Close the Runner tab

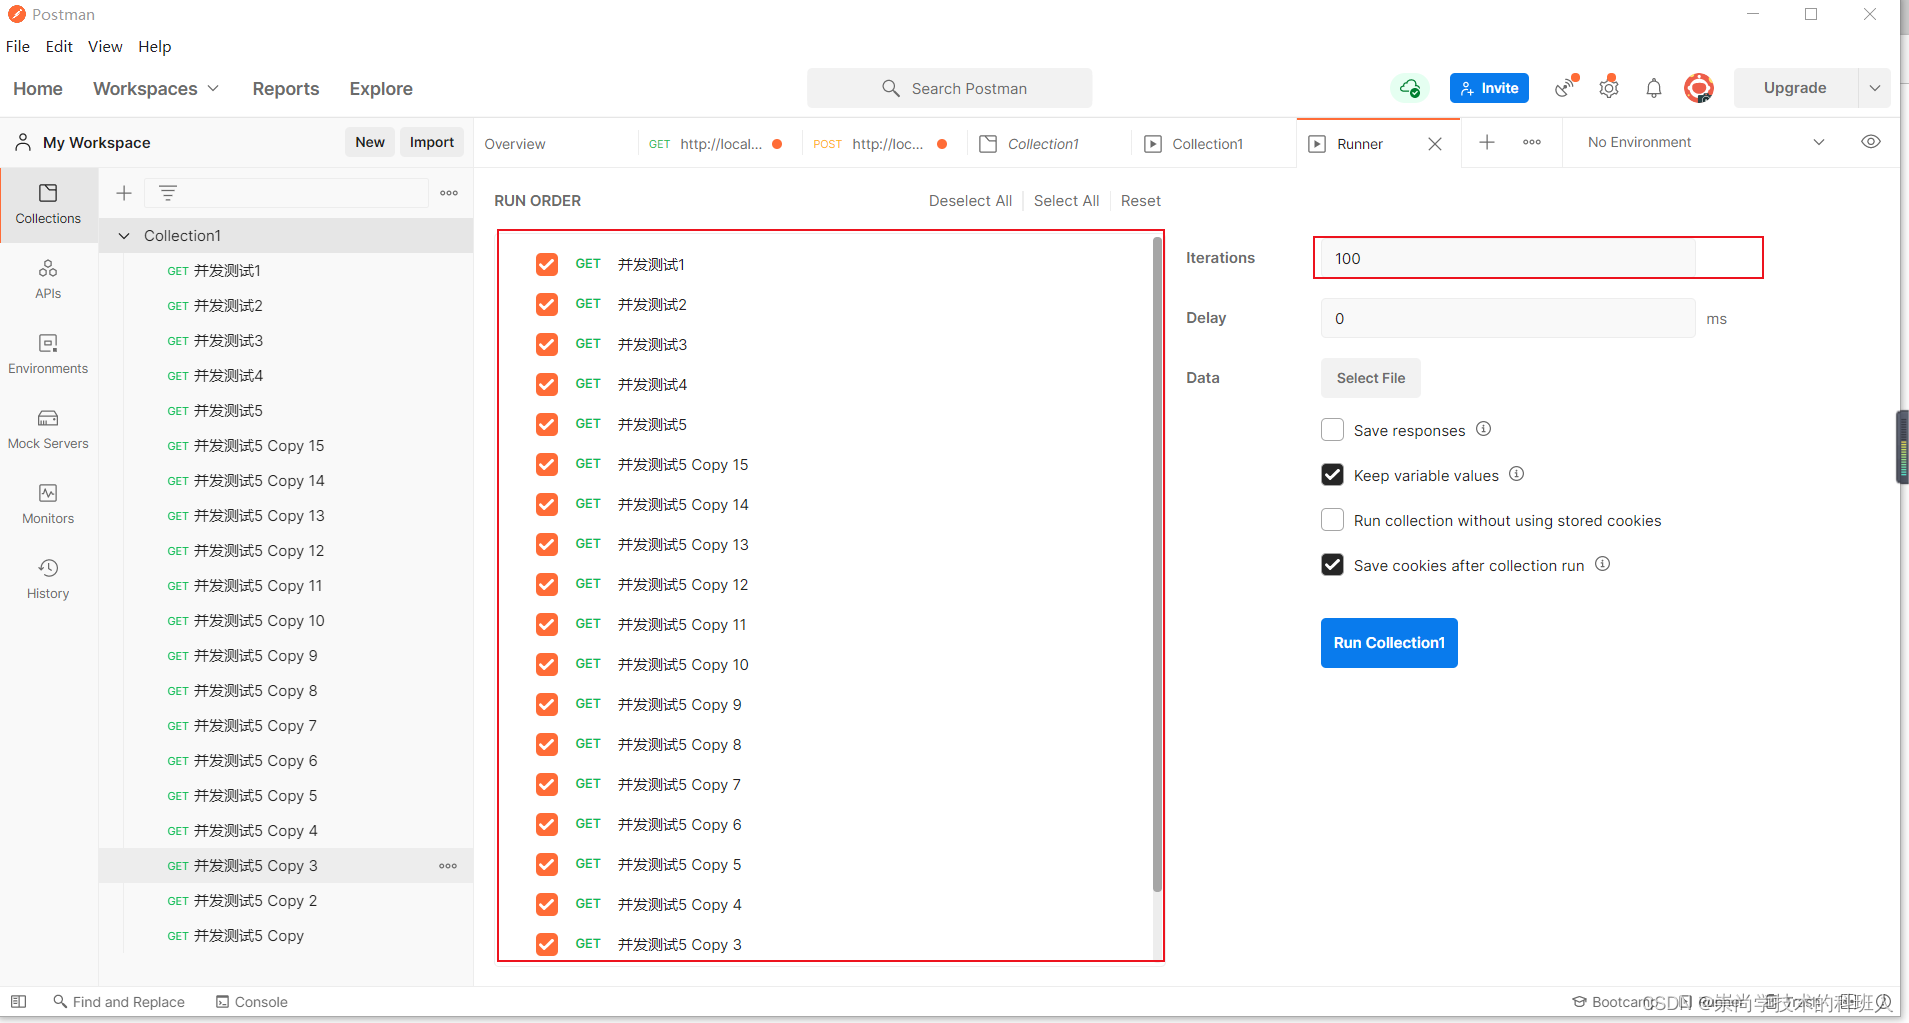pyautogui.click(x=1435, y=144)
